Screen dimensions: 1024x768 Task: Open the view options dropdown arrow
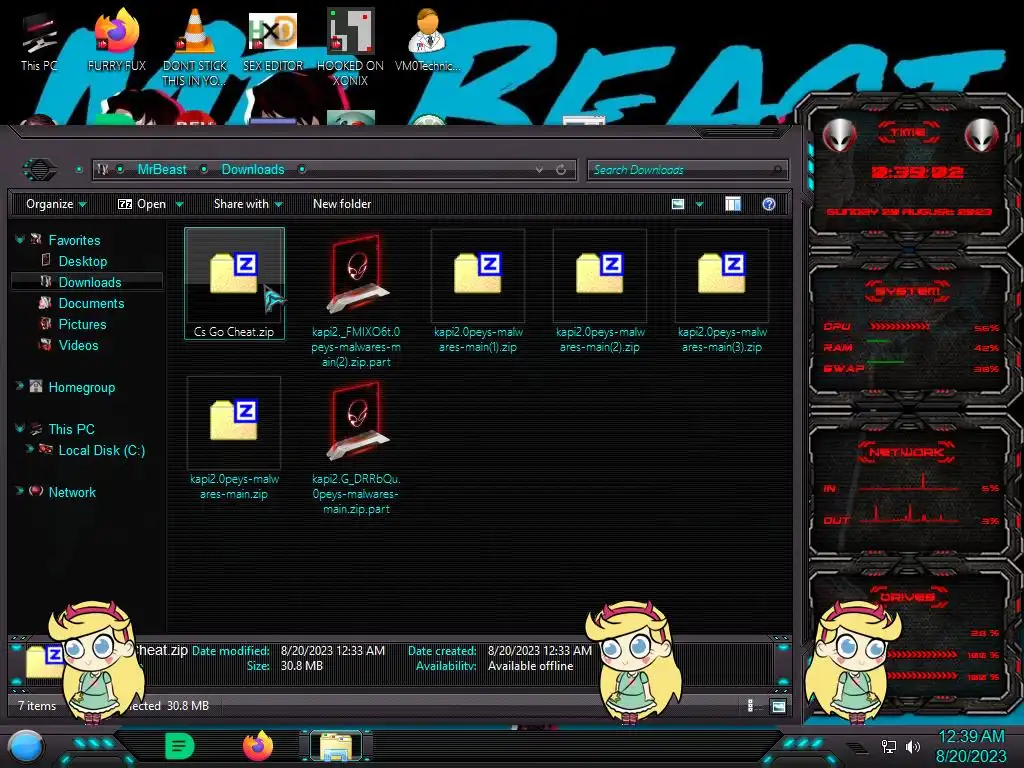click(x=699, y=205)
